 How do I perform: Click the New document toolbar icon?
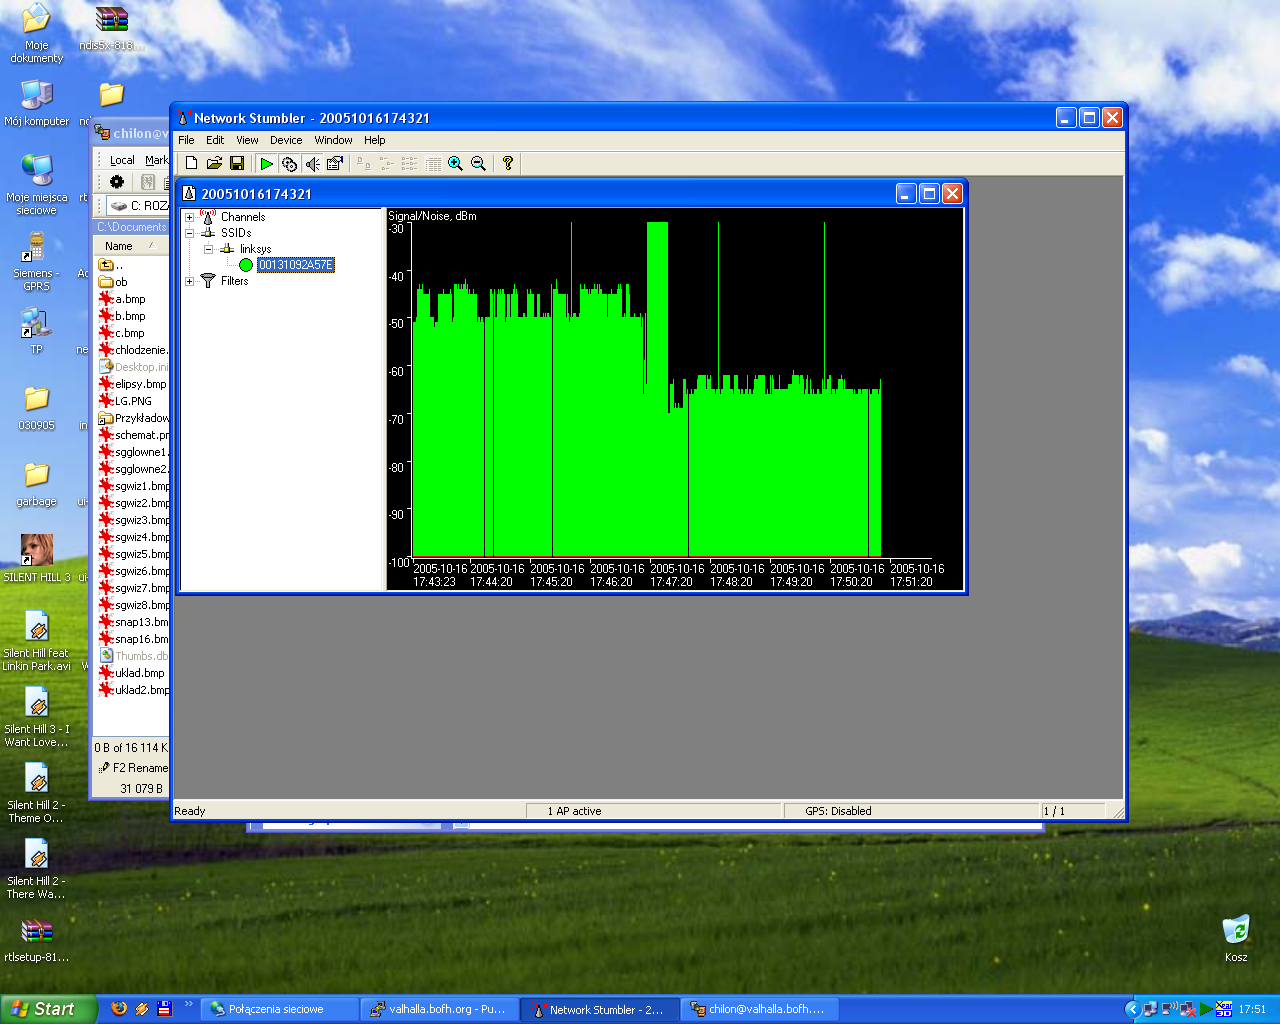(191, 164)
